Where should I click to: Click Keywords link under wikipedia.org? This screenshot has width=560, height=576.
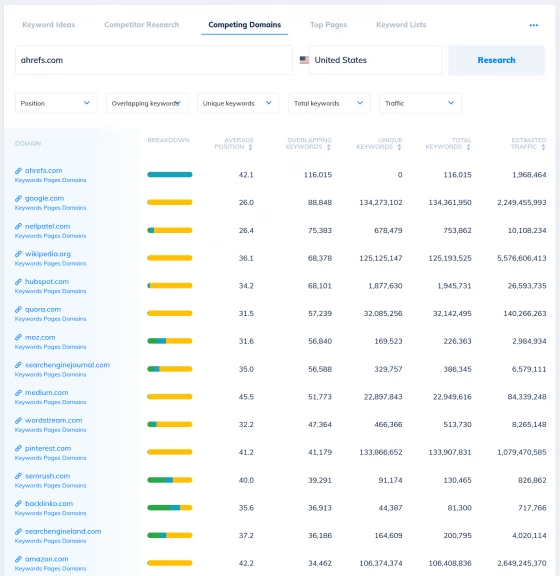point(28,264)
